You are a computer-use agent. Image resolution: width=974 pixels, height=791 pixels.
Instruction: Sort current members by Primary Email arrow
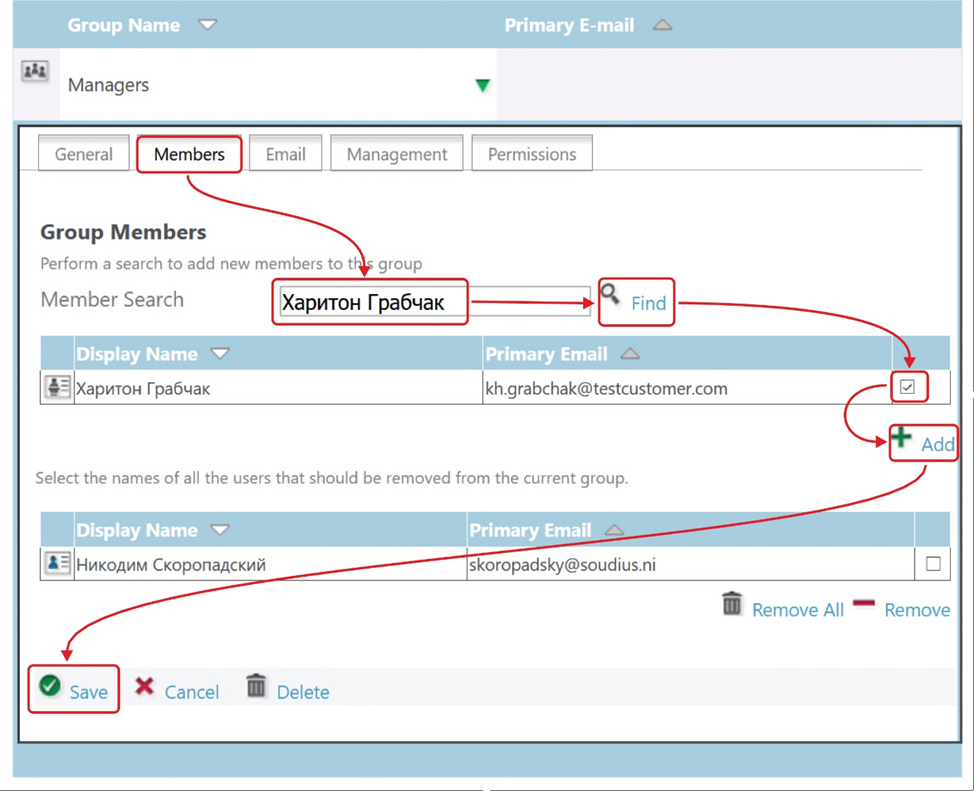pos(615,530)
